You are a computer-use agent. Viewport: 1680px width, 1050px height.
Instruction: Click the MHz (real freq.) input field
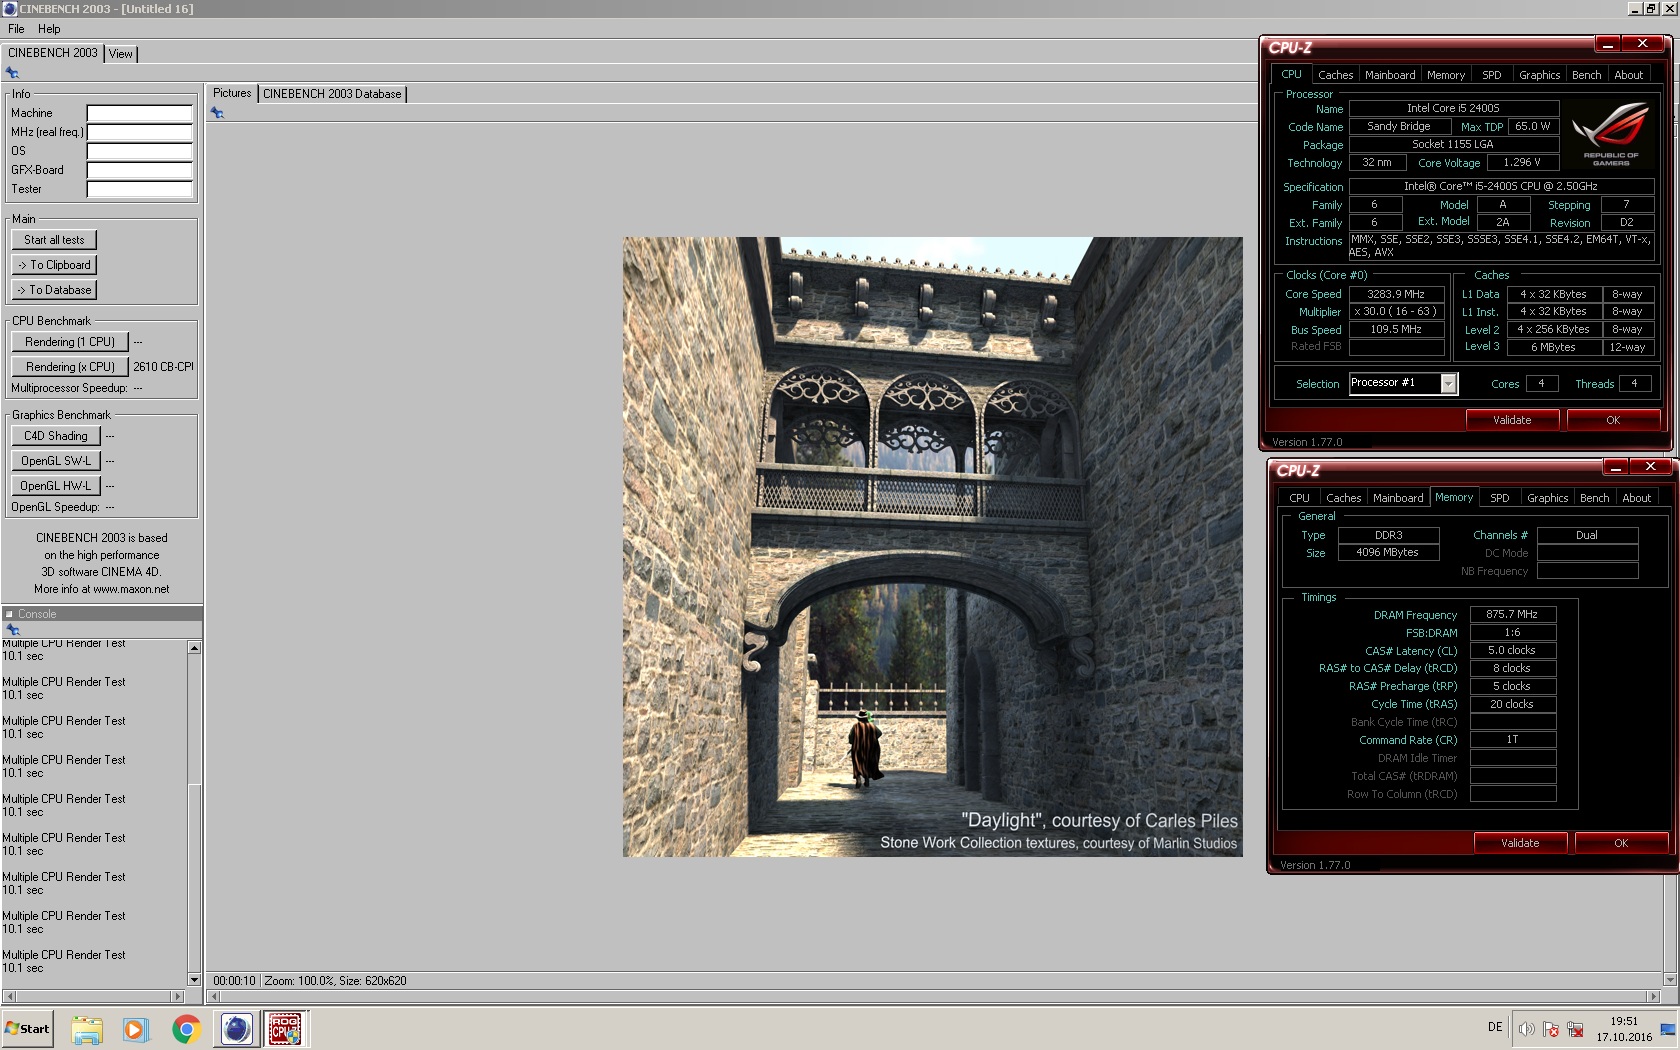point(140,132)
